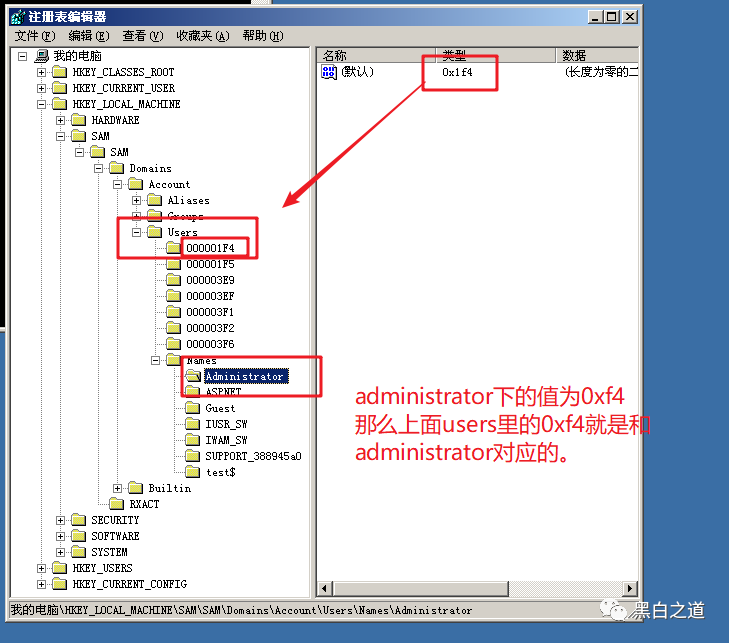
Task: Select the test$ account key
Action: click(220, 472)
